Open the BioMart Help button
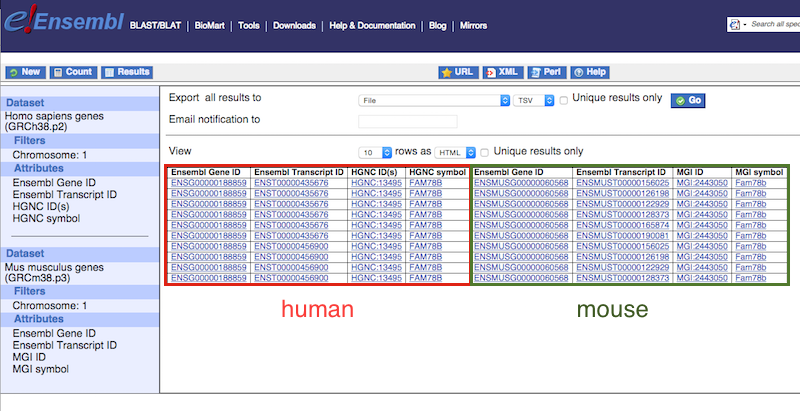This screenshot has height=411, width=800. click(x=590, y=72)
